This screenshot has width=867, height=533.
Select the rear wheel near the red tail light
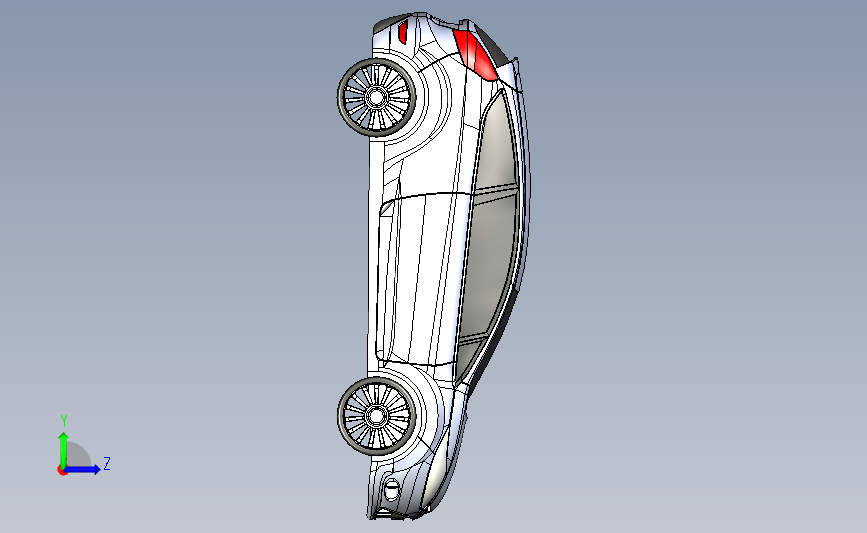(x=377, y=97)
